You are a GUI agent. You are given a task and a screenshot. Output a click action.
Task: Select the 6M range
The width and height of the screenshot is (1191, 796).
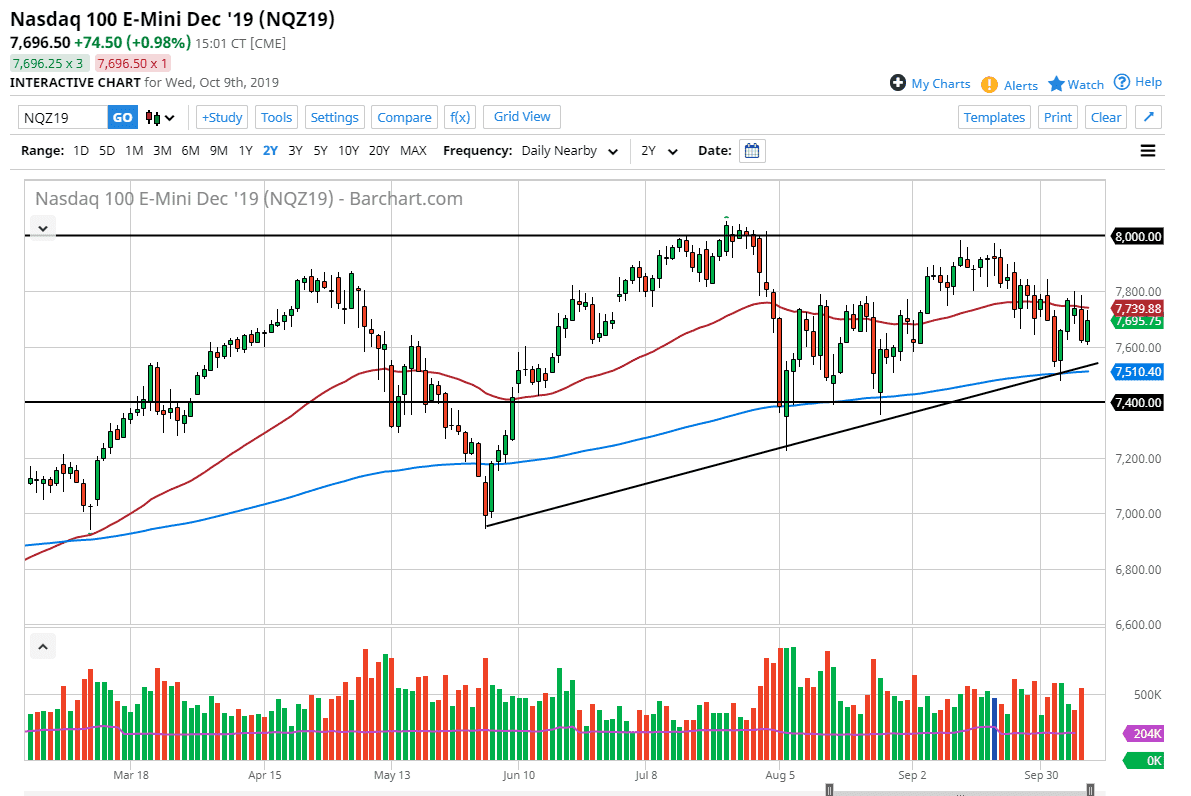point(191,150)
